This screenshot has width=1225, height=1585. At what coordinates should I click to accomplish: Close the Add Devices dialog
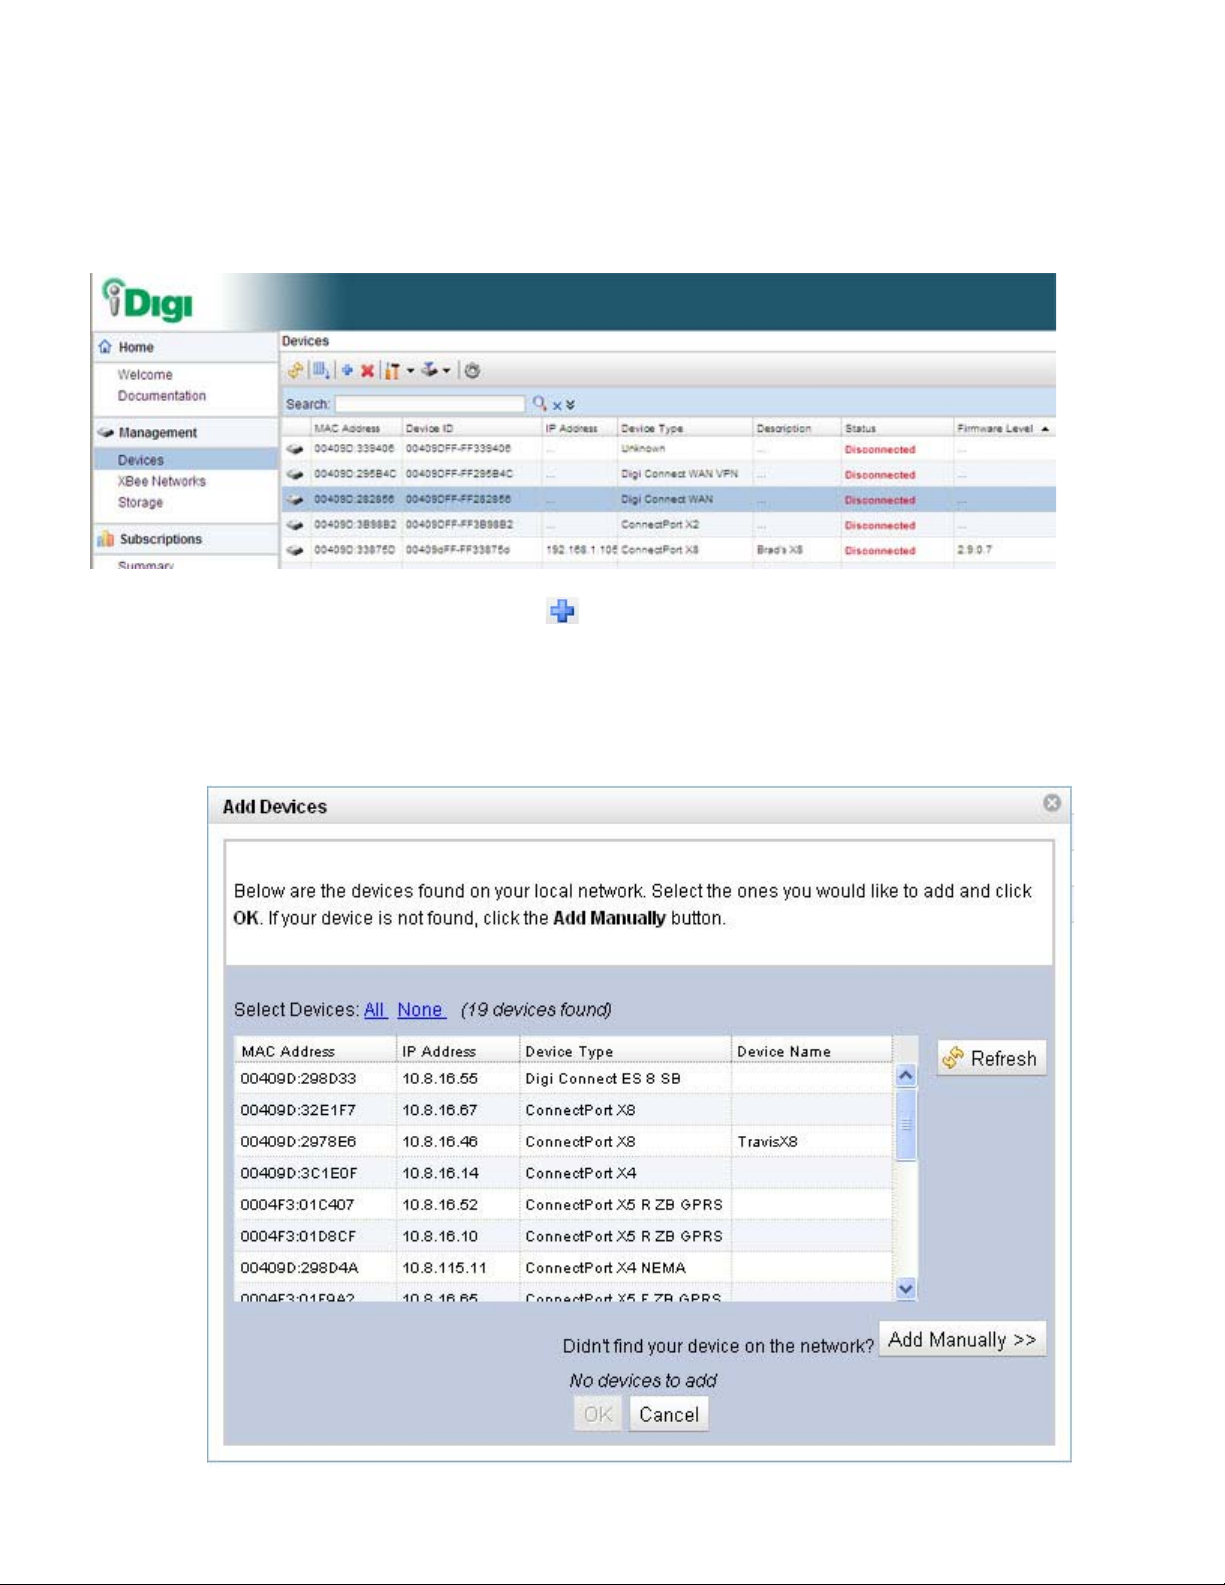[1051, 803]
